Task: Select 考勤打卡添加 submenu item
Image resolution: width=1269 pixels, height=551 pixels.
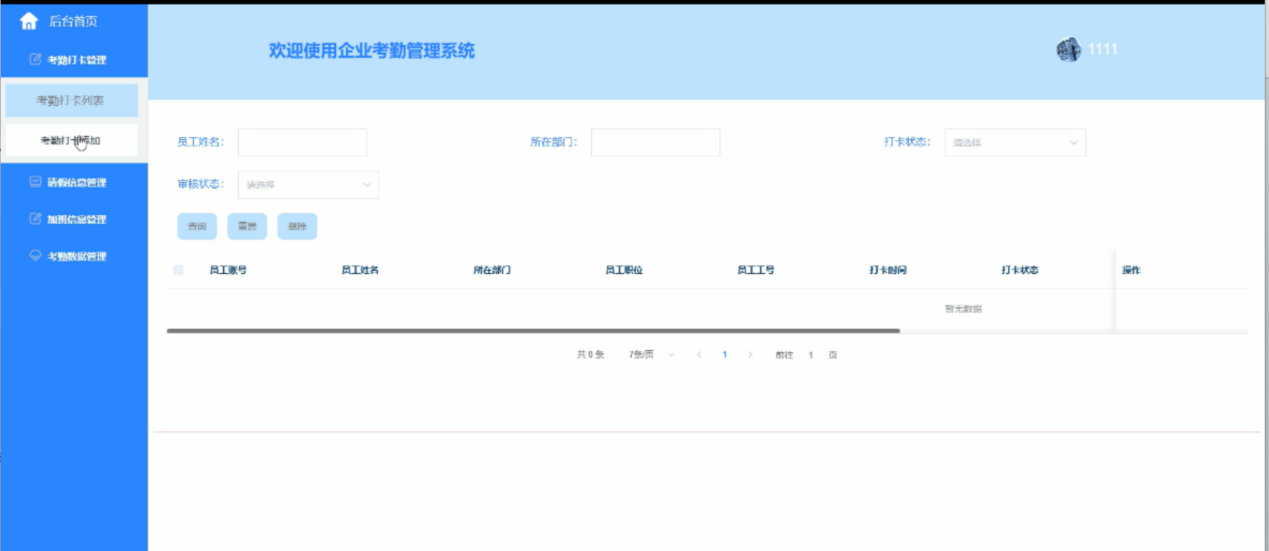Action: click(71, 140)
